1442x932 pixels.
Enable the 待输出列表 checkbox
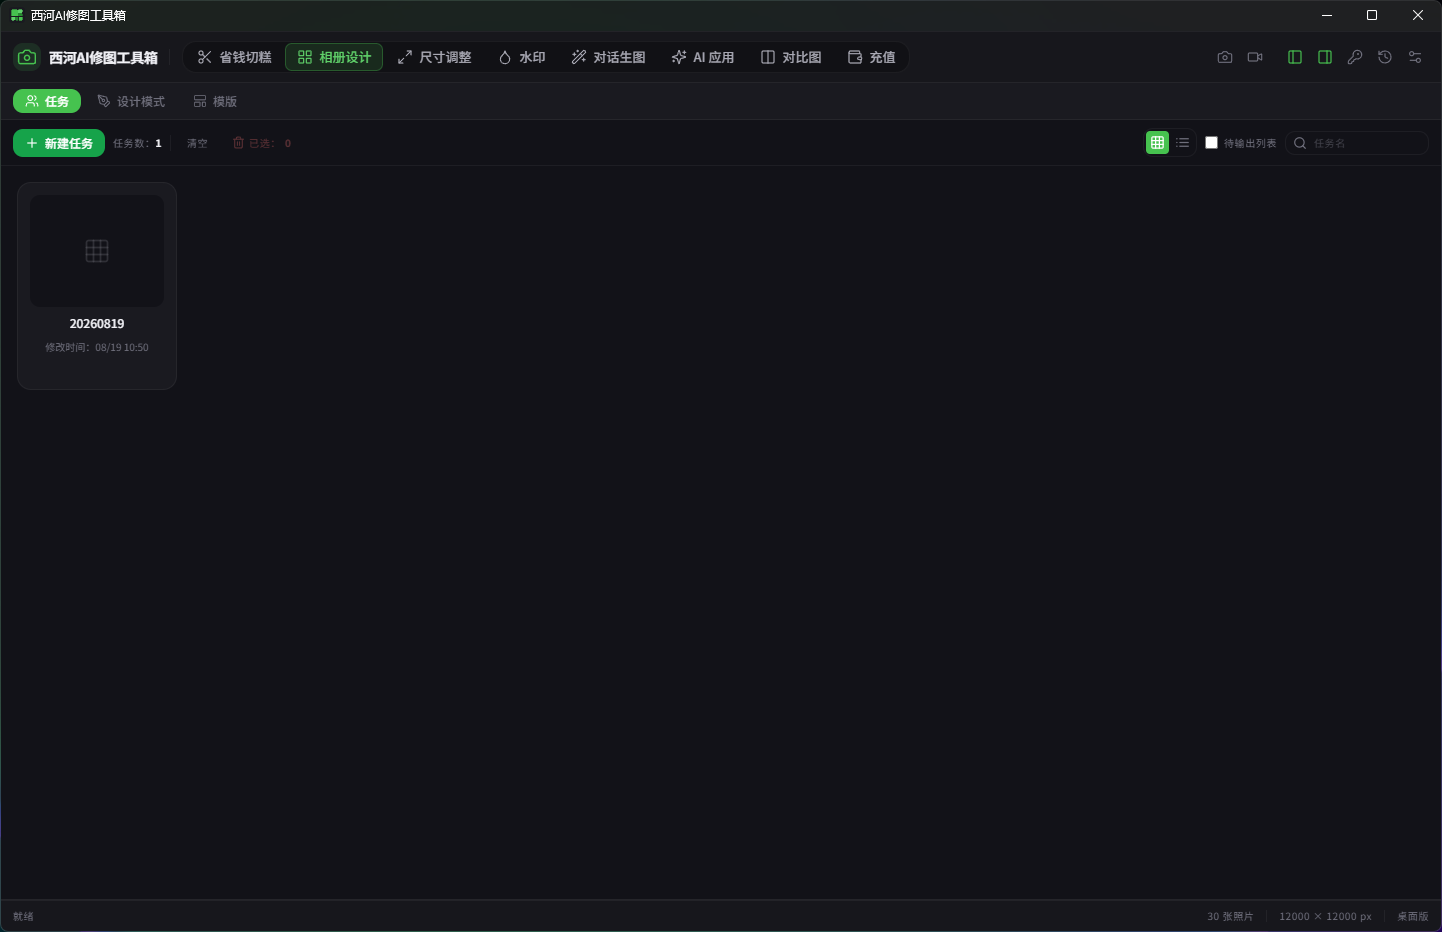click(1211, 143)
